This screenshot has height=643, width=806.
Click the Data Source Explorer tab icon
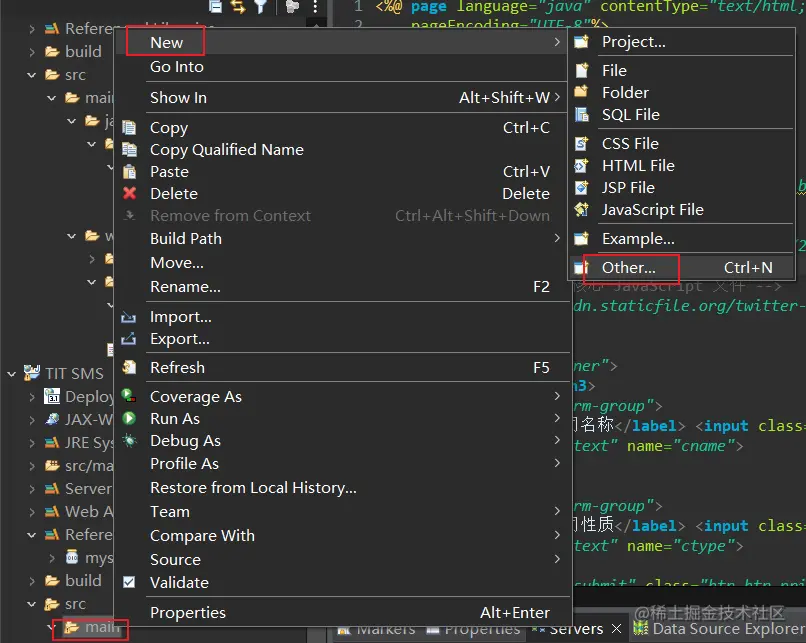[640, 628]
